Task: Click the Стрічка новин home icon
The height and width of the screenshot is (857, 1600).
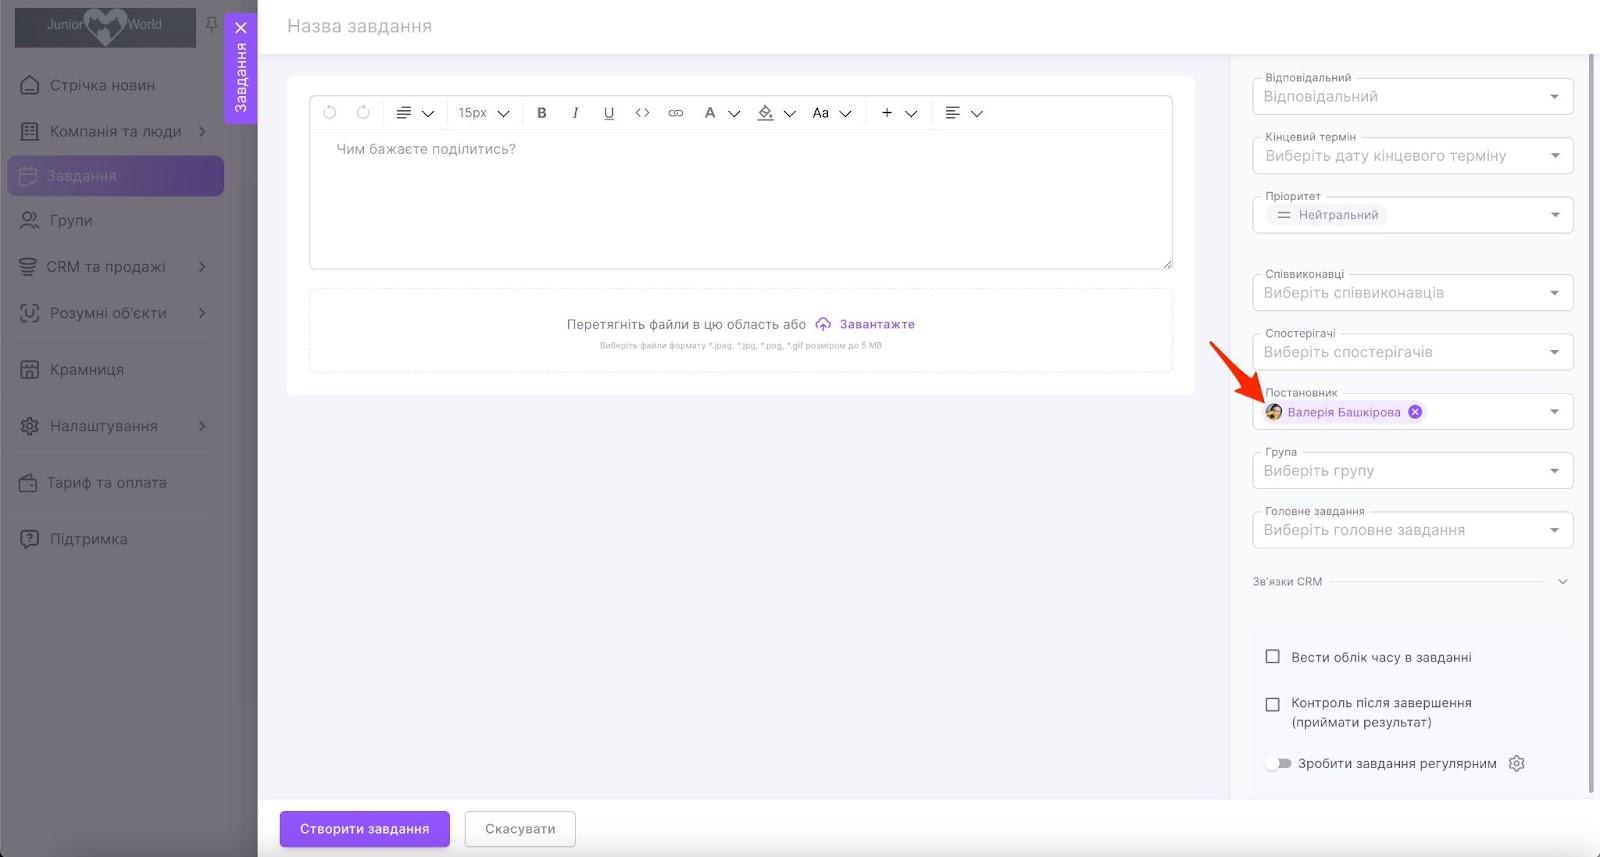Action: (30, 85)
